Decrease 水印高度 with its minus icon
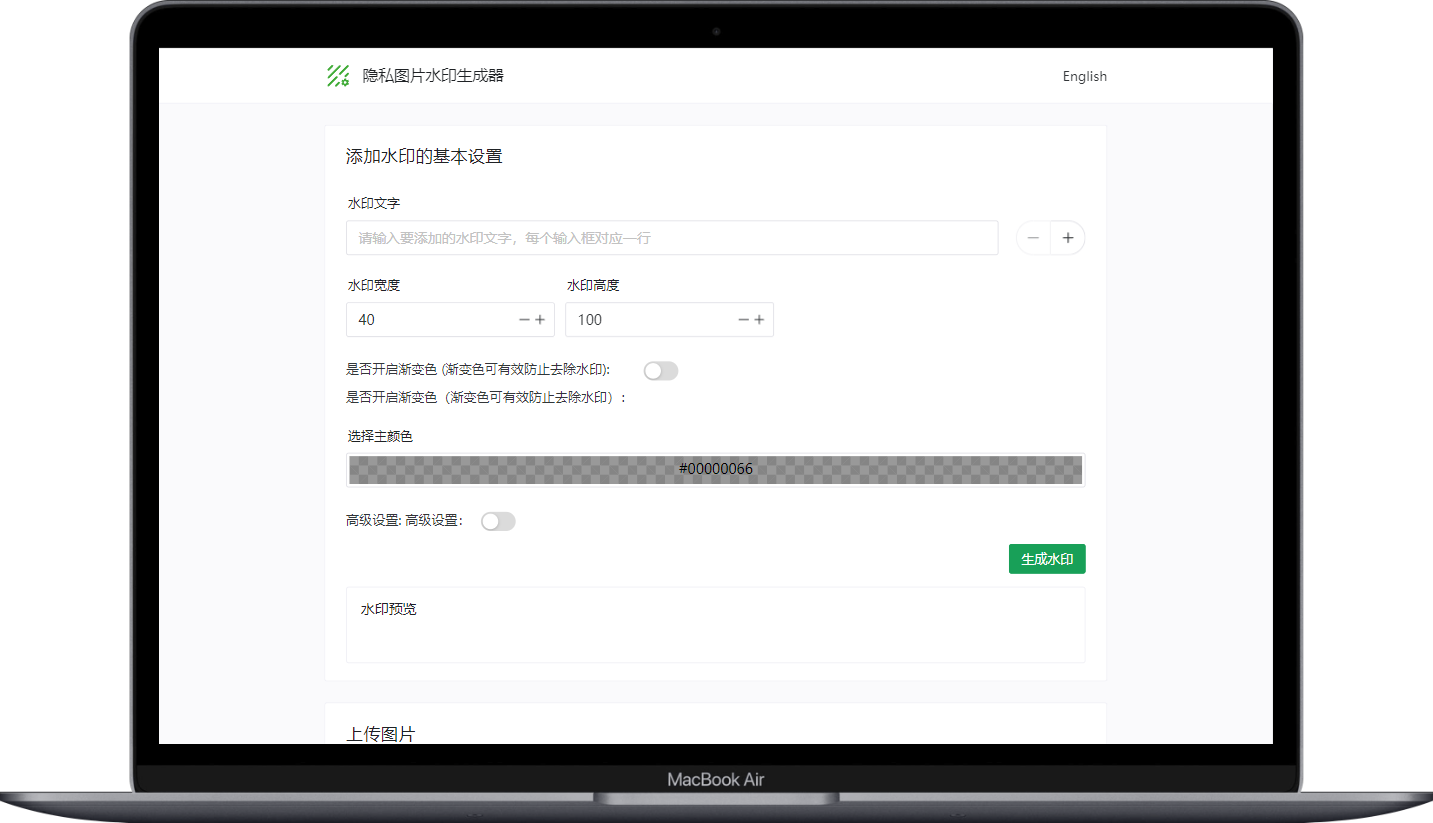The image size is (1433, 823). click(743, 320)
